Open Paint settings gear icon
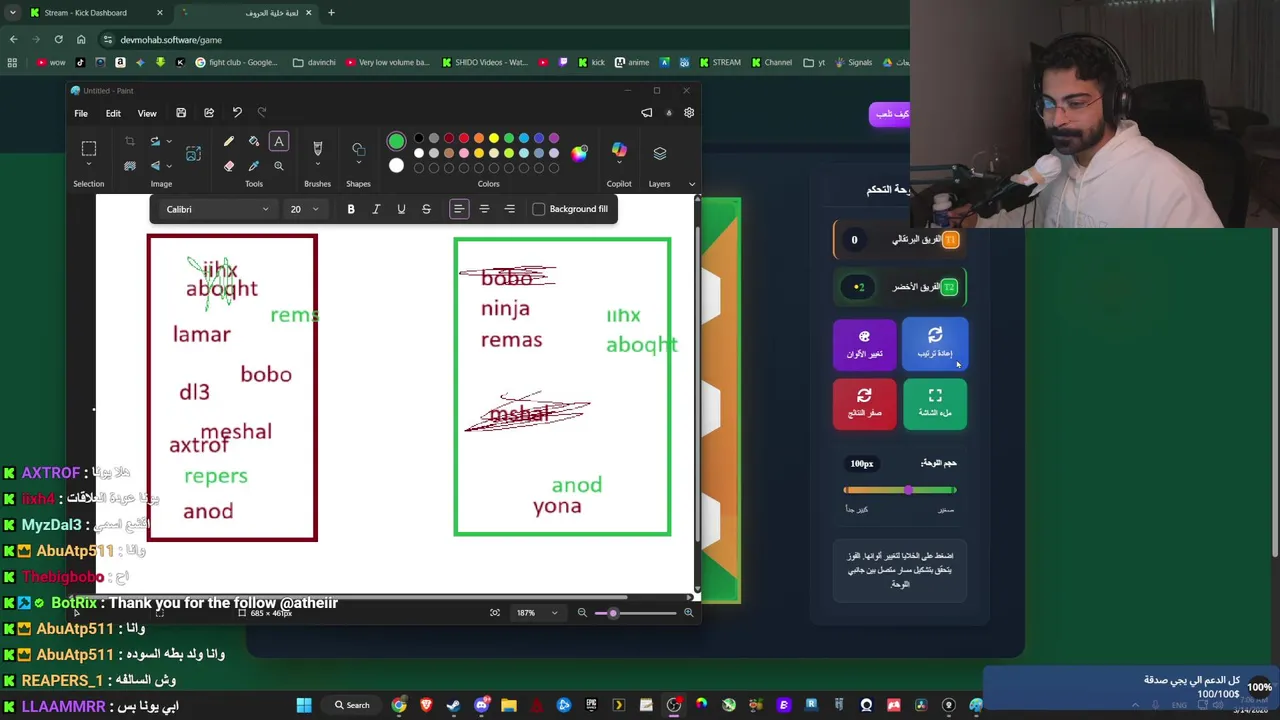This screenshot has width=1280, height=720. (x=689, y=113)
